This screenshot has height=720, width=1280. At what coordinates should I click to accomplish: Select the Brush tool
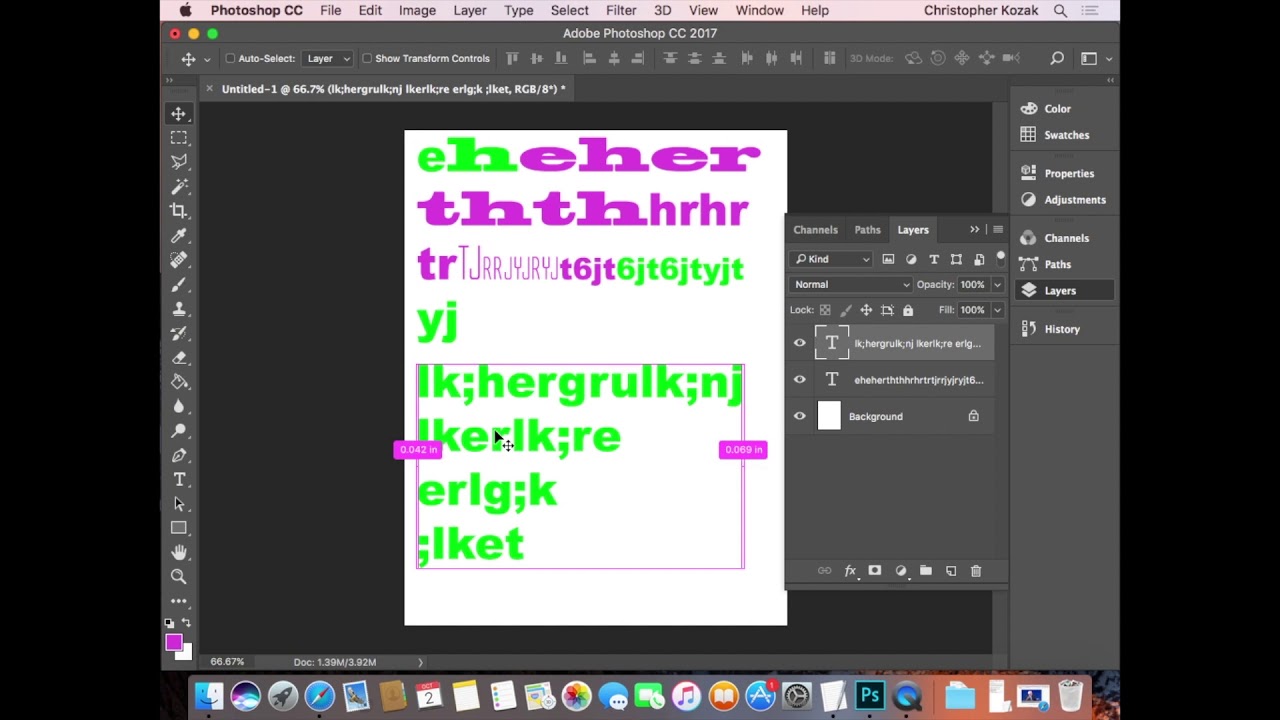point(179,285)
